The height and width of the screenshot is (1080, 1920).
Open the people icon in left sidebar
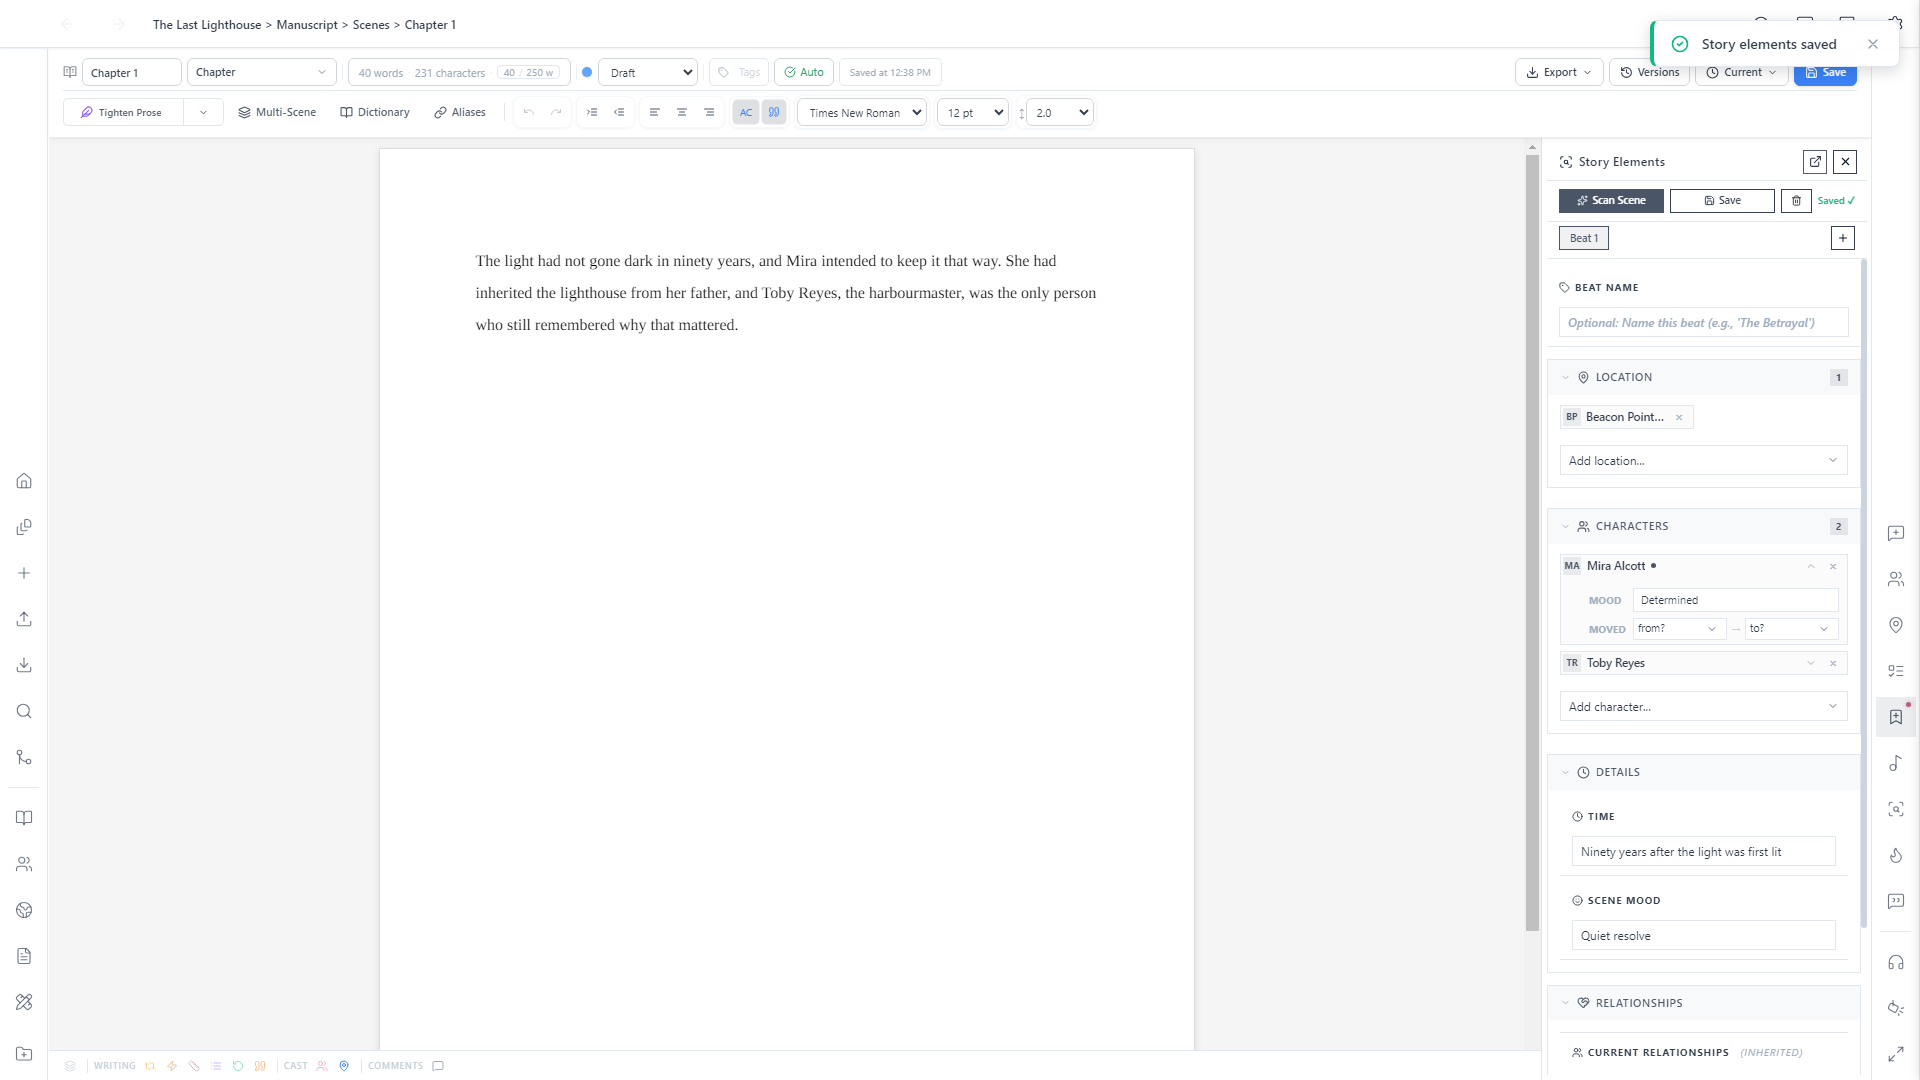pos(24,864)
